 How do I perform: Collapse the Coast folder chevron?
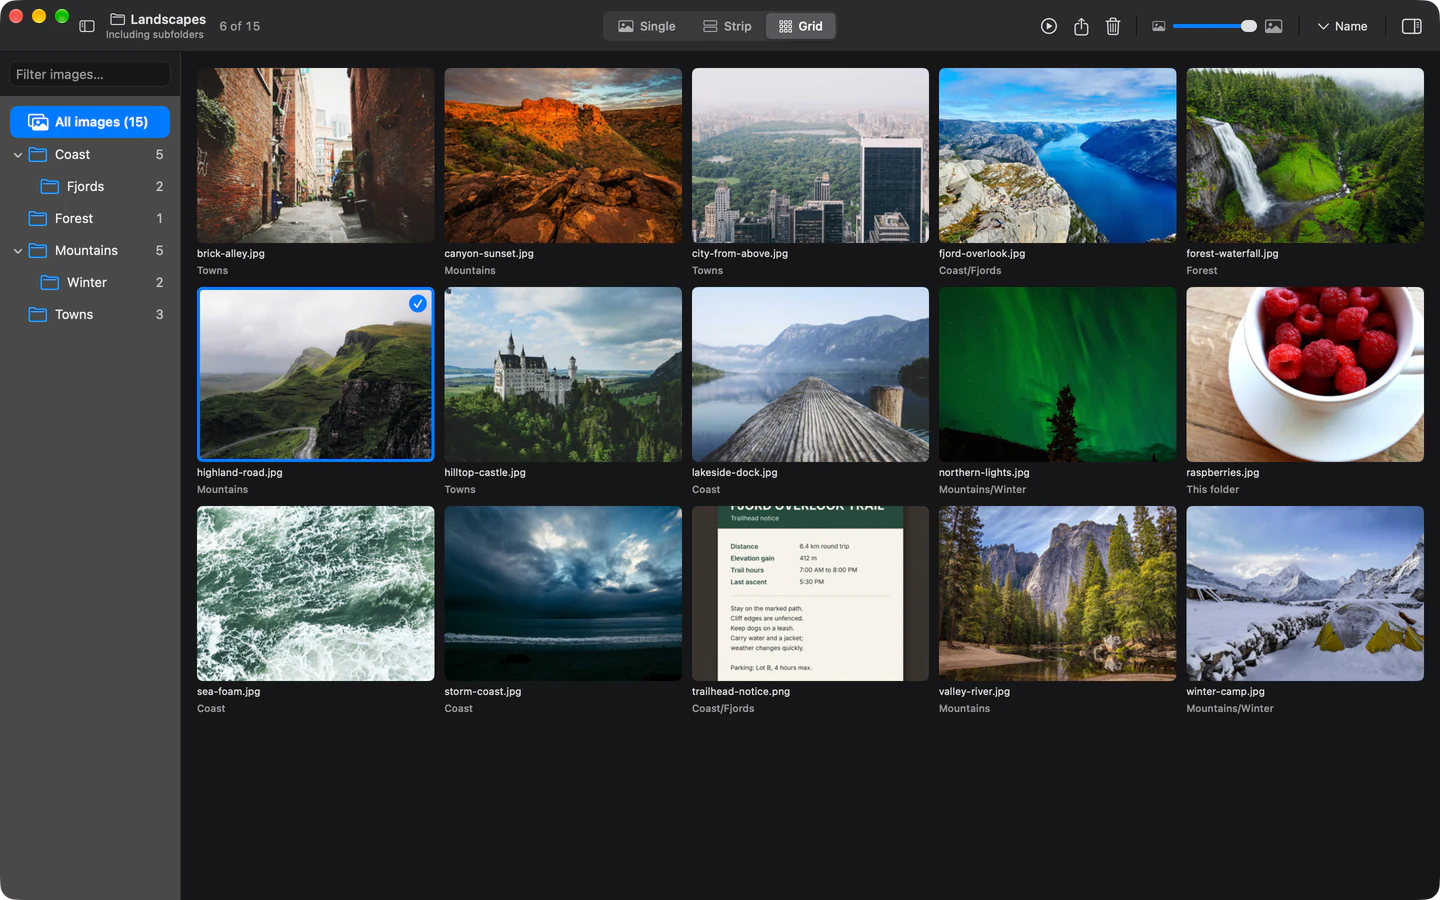pyautogui.click(x=18, y=155)
